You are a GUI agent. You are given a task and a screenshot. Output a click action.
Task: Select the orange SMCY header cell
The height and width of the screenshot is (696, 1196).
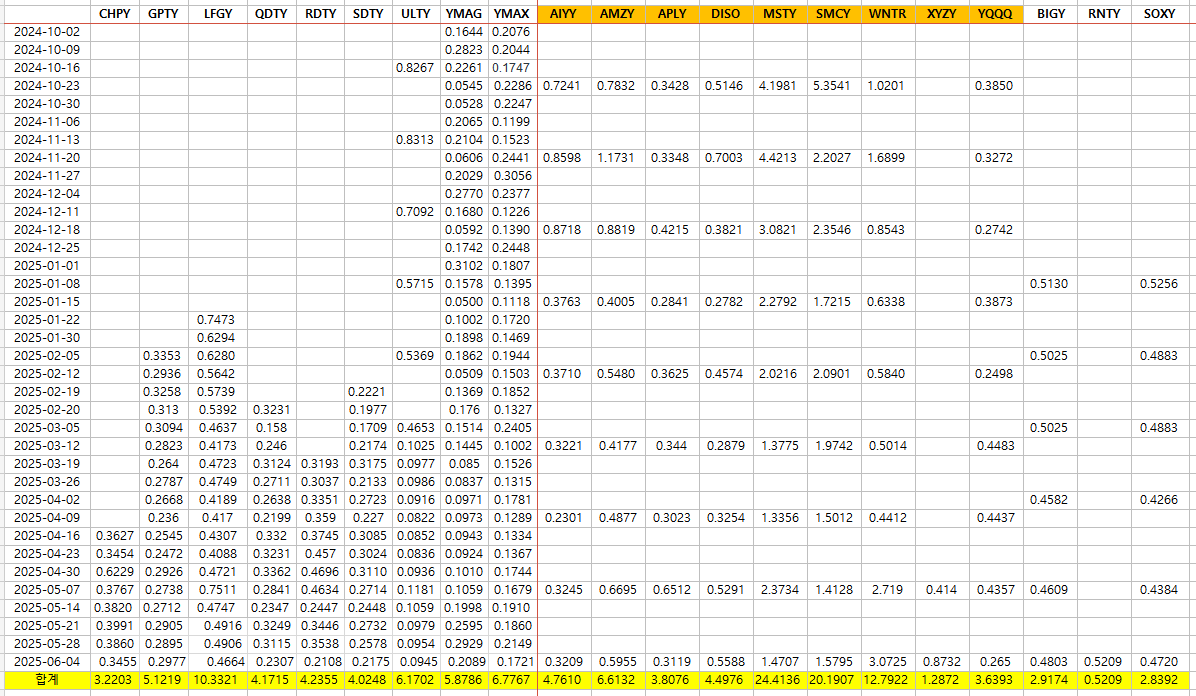tap(833, 14)
